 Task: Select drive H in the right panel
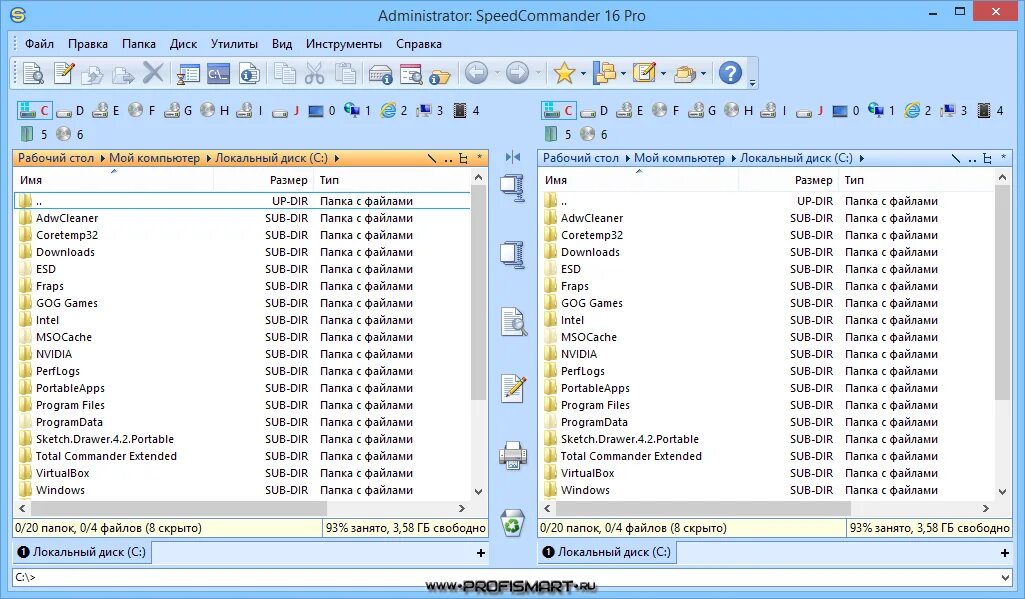[739, 111]
